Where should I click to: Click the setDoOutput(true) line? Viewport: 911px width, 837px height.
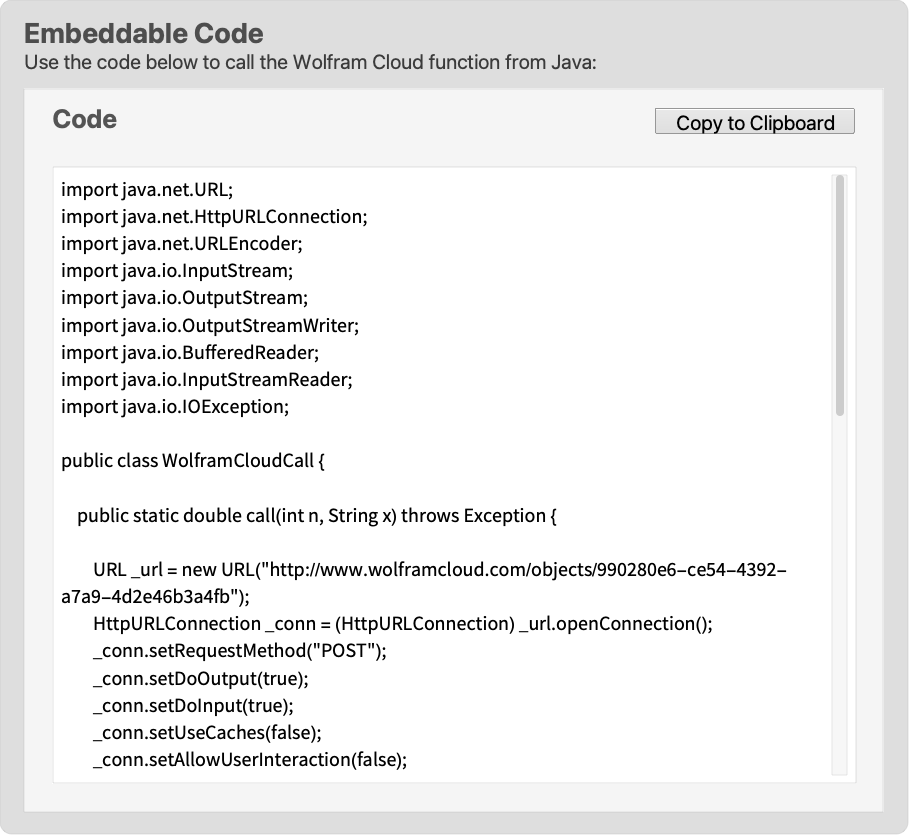(201, 678)
